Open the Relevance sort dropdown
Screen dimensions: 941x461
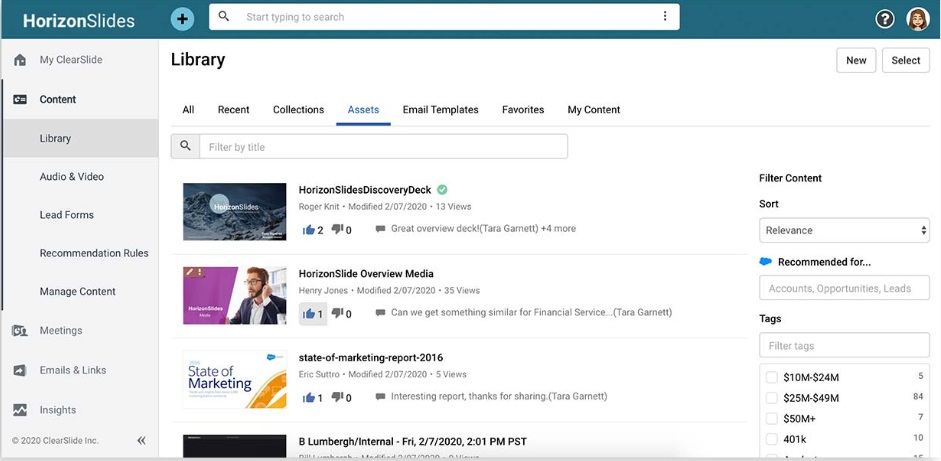844,230
